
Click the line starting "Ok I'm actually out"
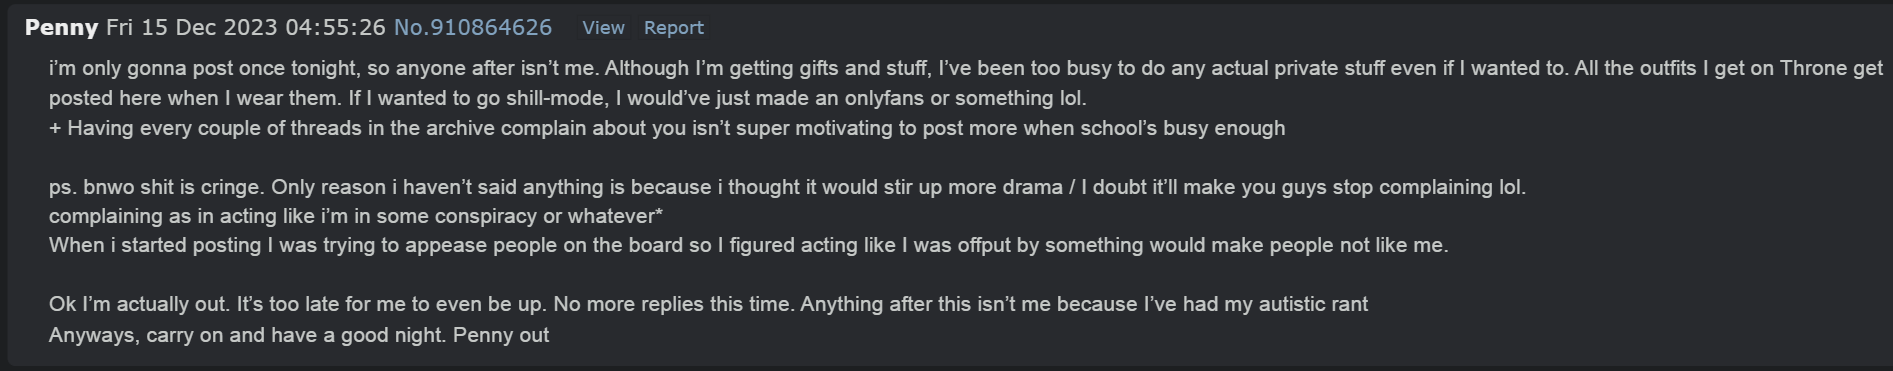[x=708, y=304]
